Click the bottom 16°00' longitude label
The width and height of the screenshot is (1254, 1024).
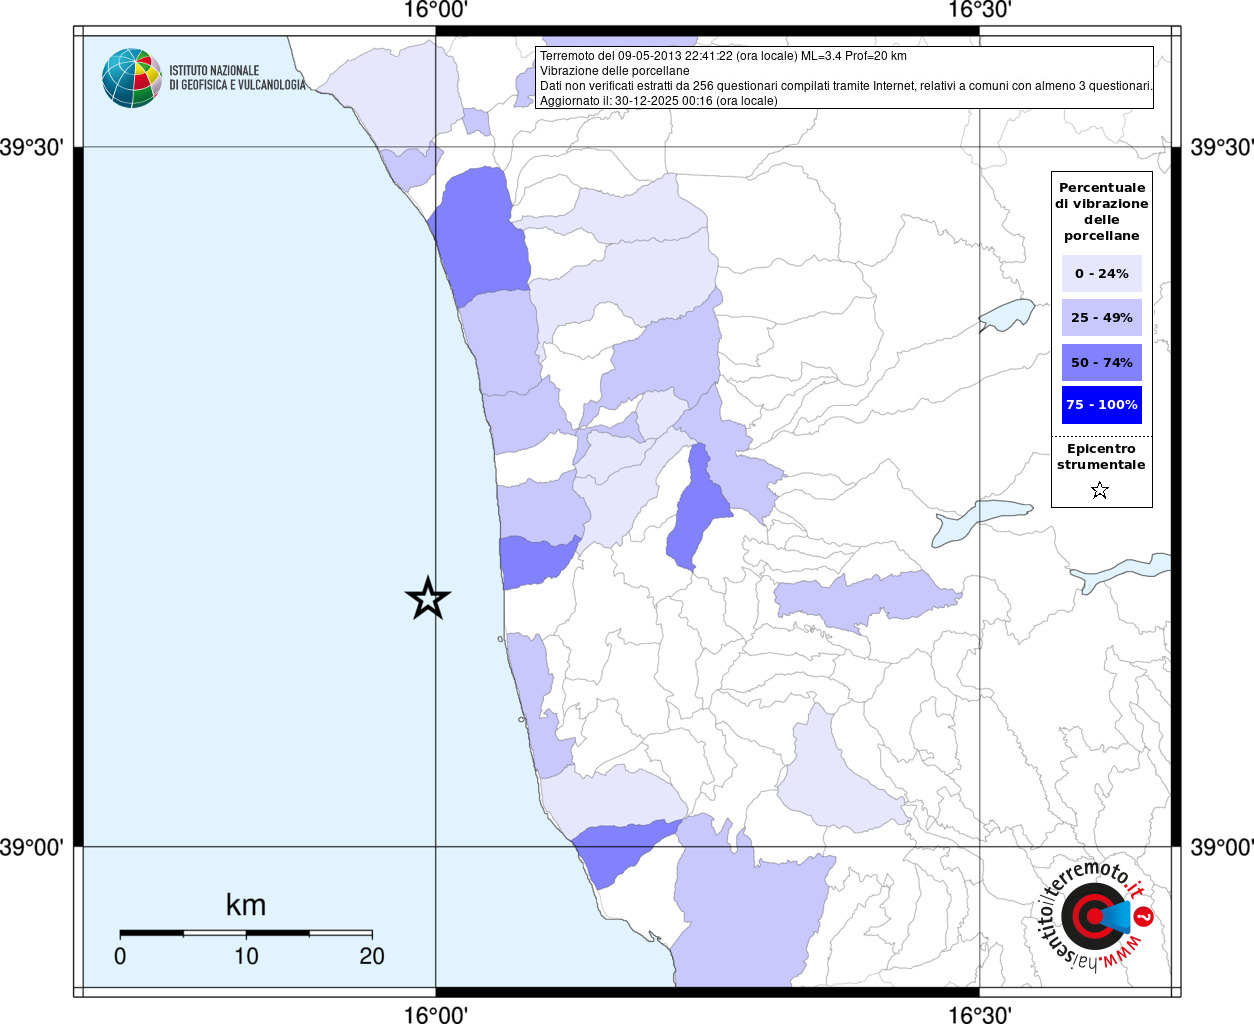436,1014
